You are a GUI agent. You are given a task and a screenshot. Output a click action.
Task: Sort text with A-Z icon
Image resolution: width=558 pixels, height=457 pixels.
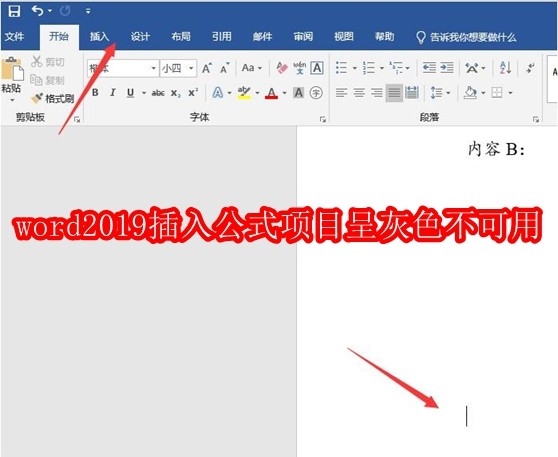pos(506,68)
